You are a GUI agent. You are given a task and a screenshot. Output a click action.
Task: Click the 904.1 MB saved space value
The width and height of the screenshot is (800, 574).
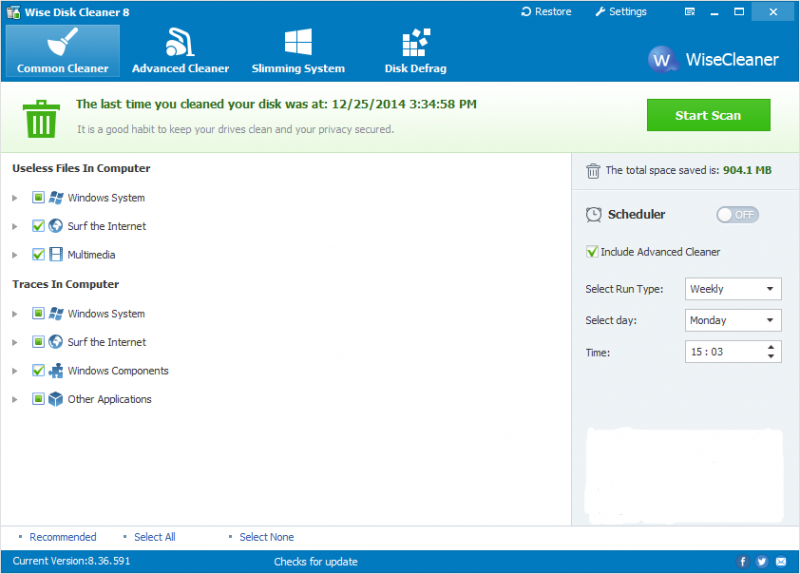pos(747,170)
